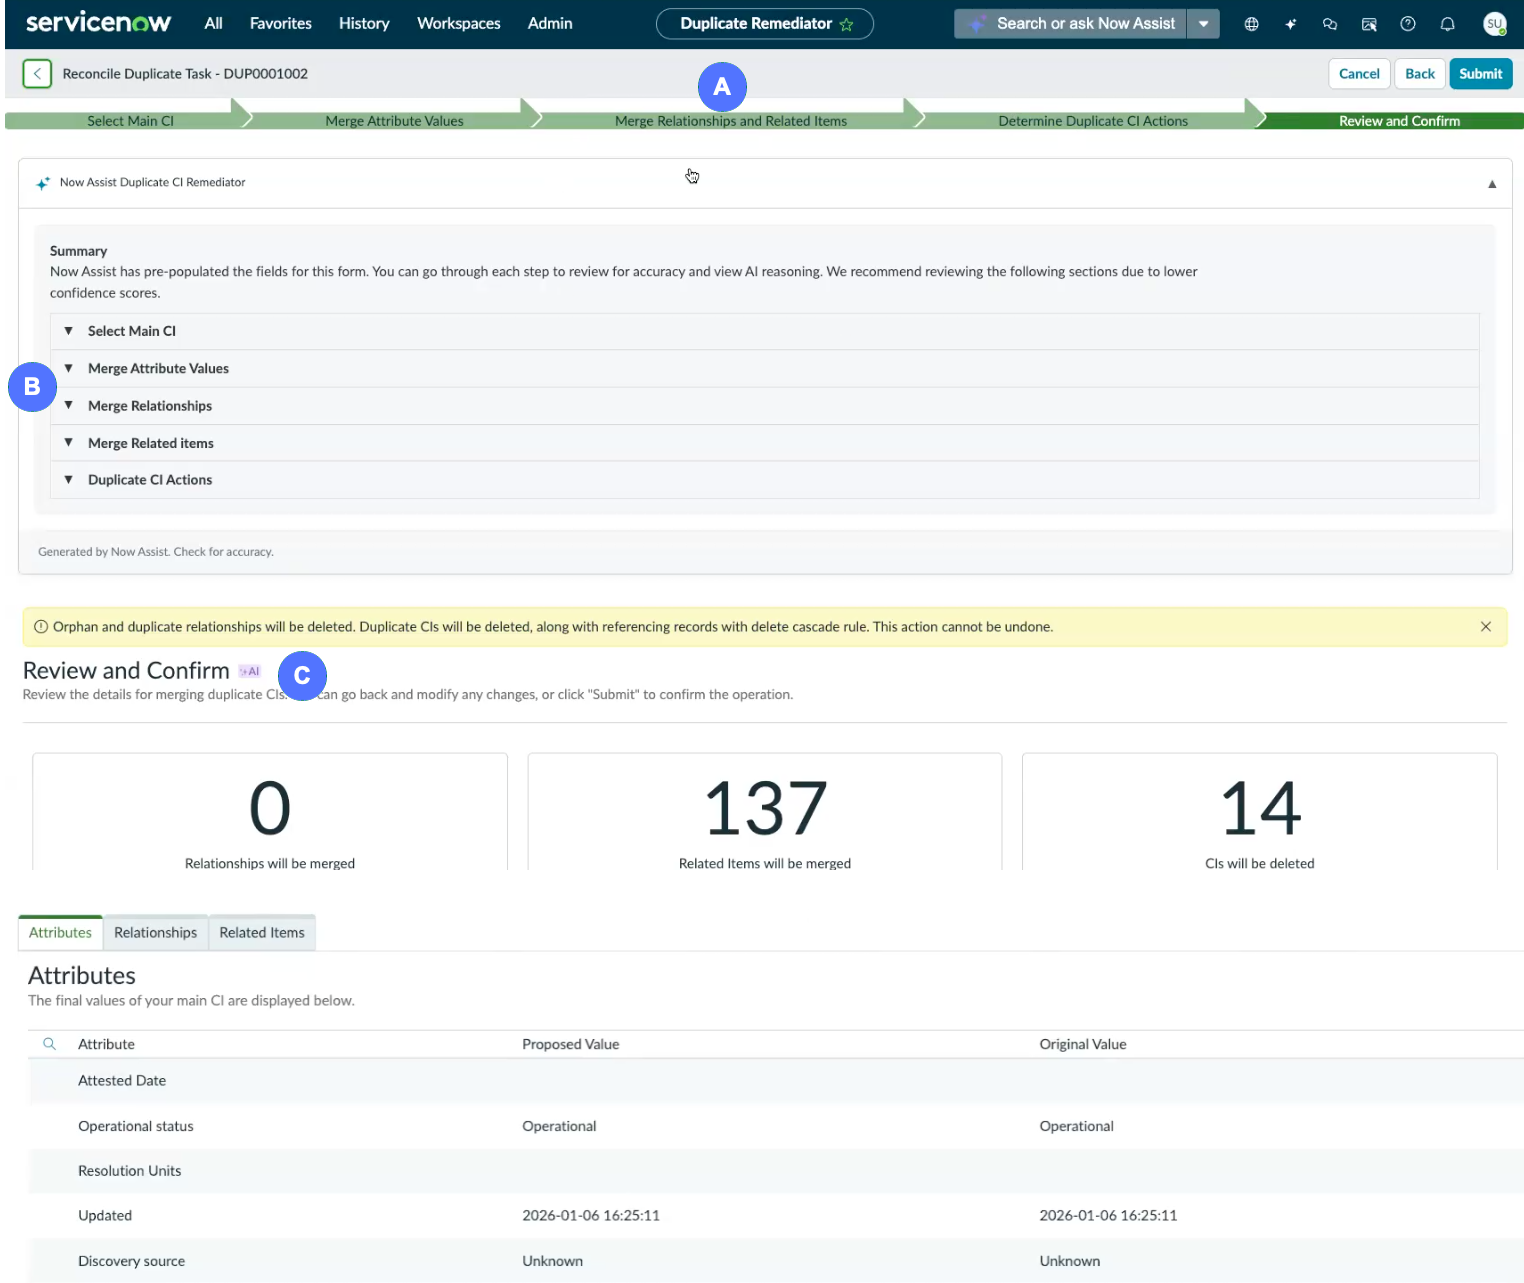Open the SU user avatar menu
The image size is (1524, 1283).
[1494, 24]
